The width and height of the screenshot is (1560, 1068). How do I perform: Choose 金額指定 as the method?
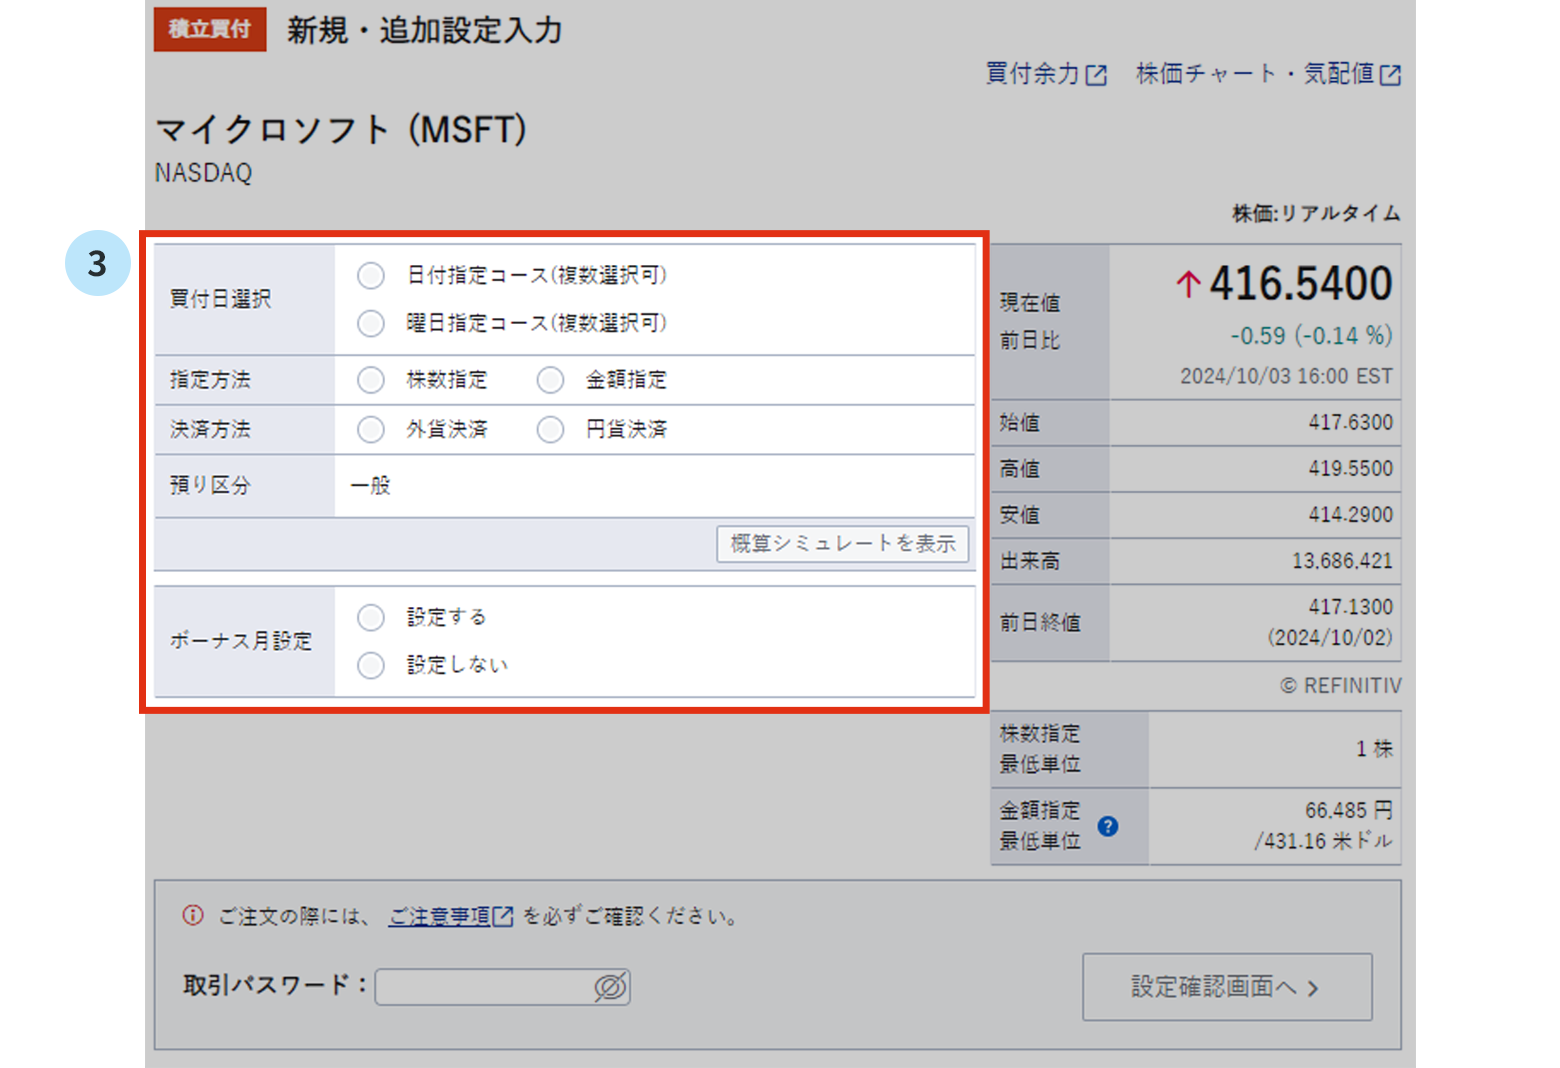551,380
